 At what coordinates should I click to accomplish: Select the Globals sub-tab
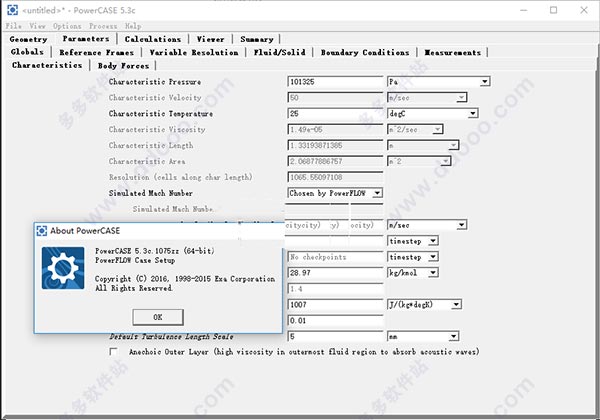click(27, 52)
